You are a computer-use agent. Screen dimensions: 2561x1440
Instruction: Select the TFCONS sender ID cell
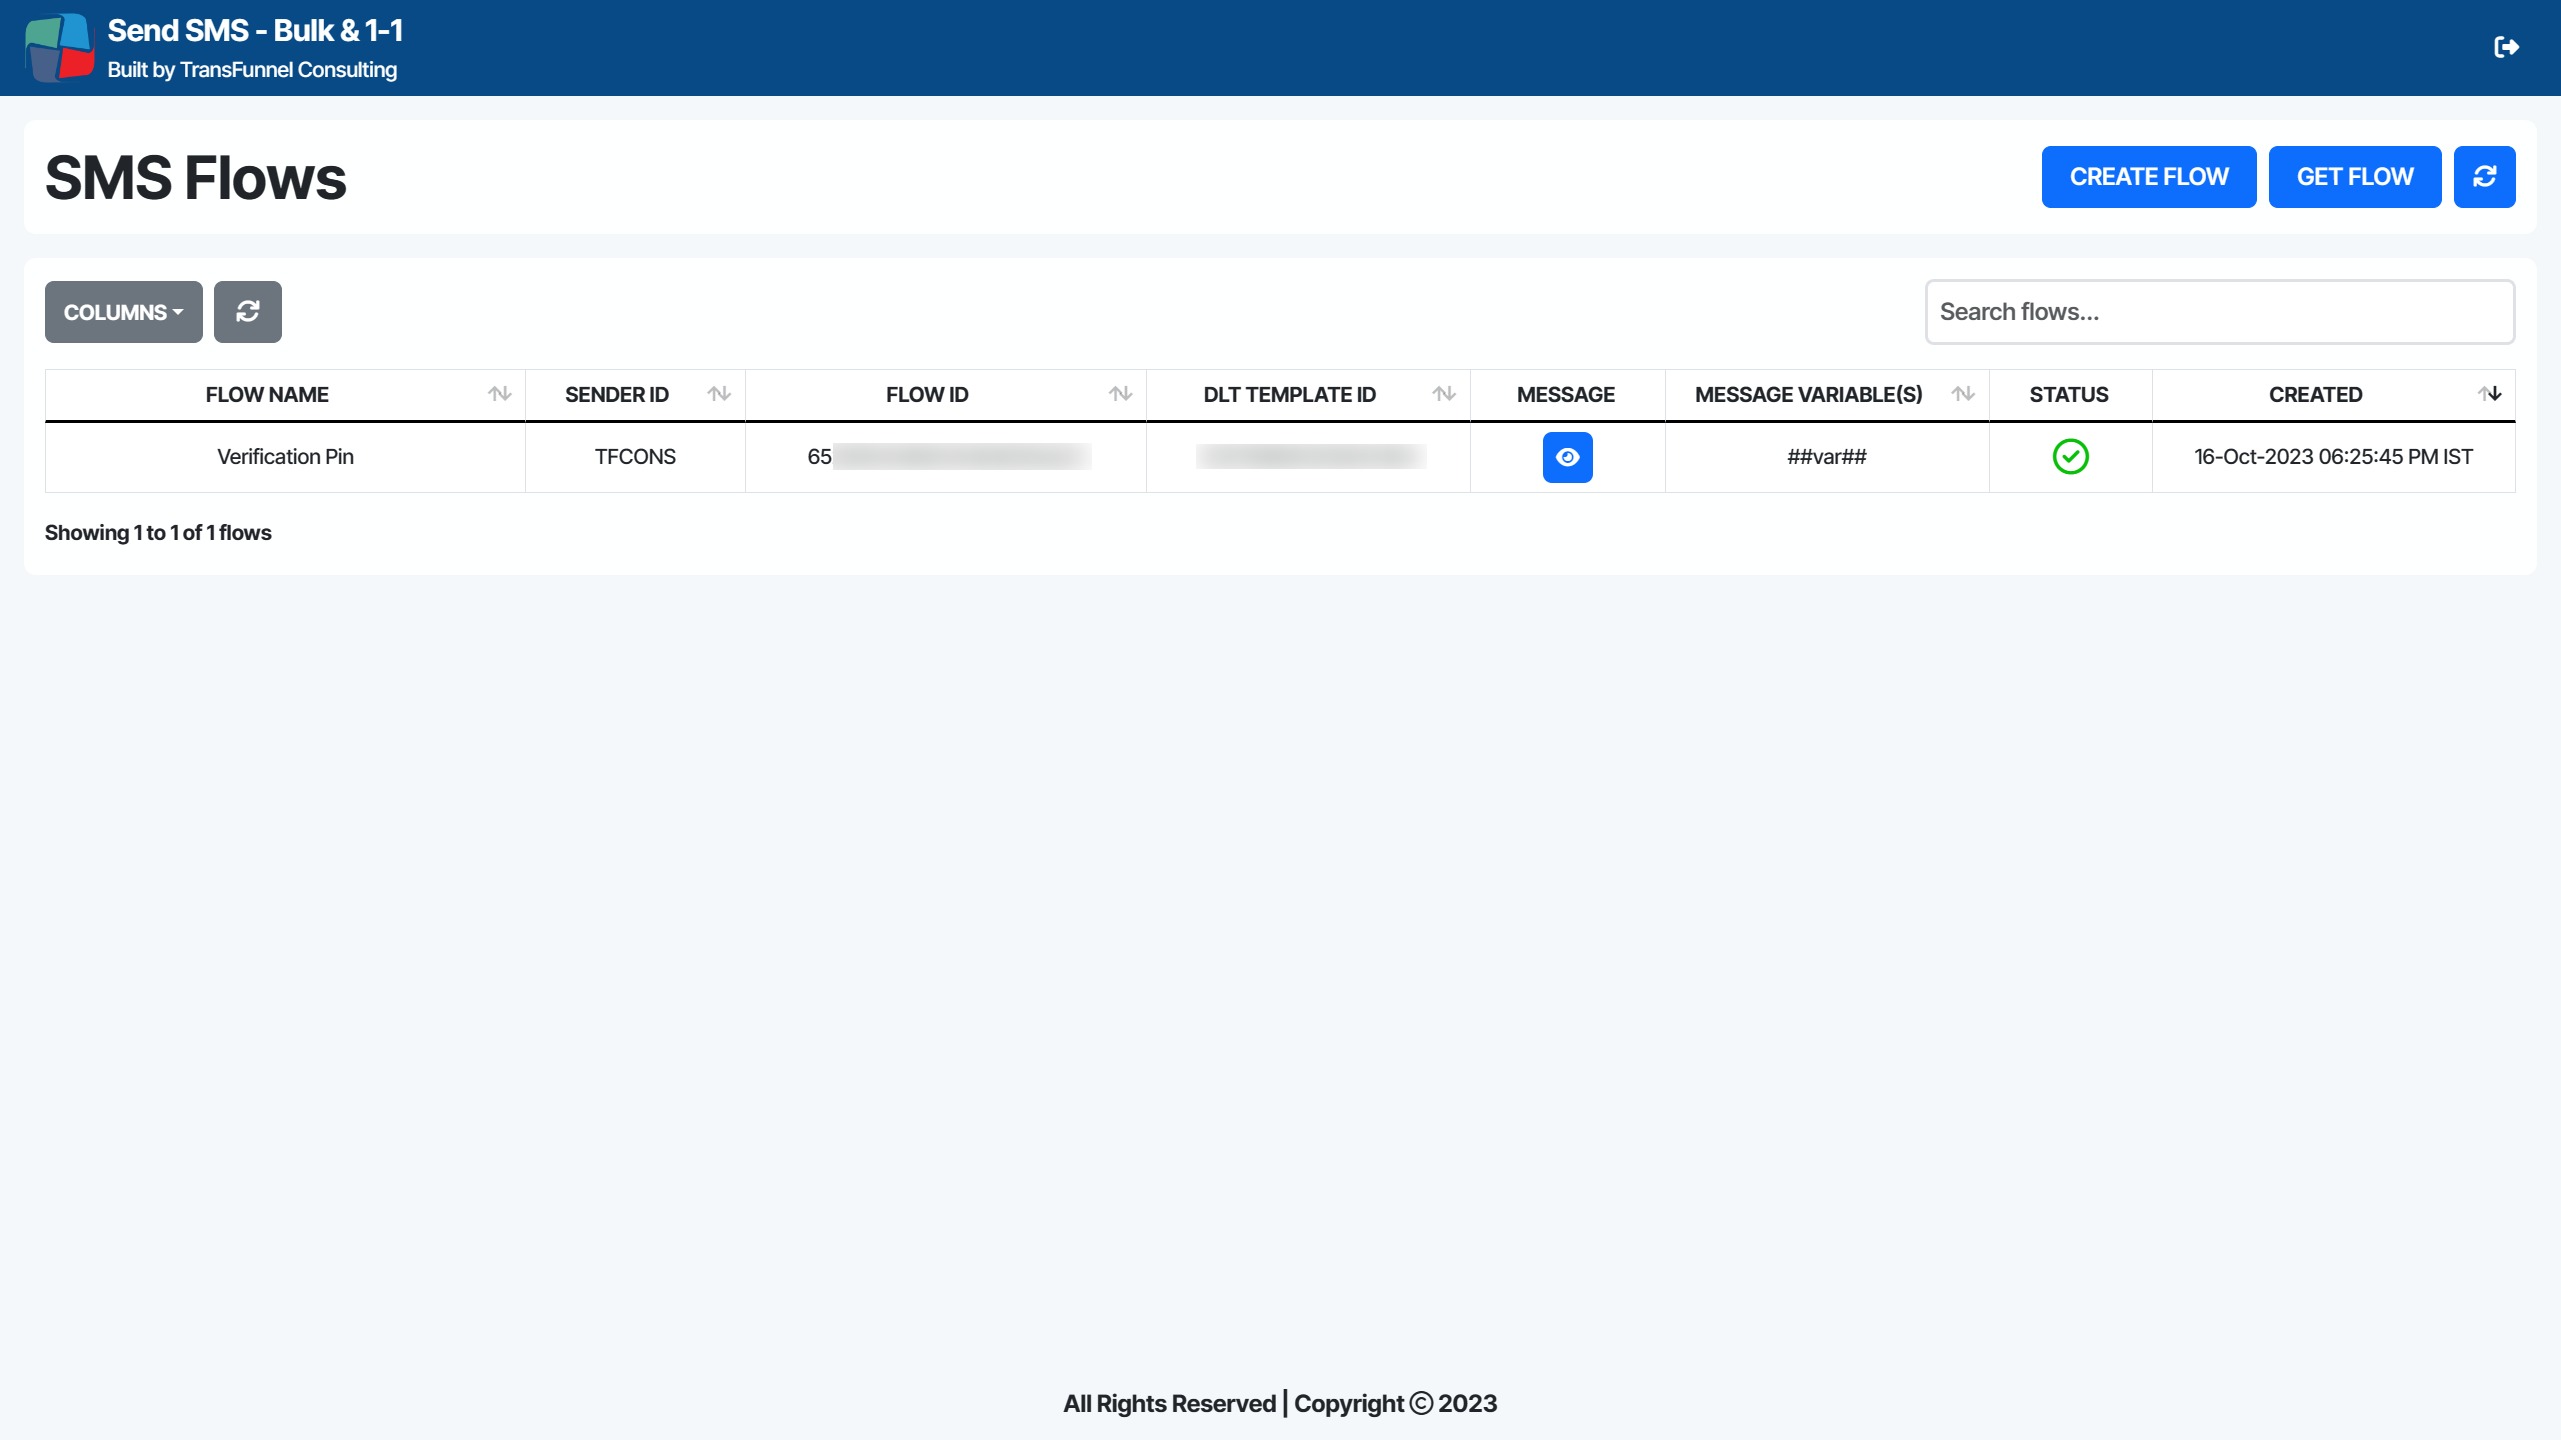coord(634,457)
